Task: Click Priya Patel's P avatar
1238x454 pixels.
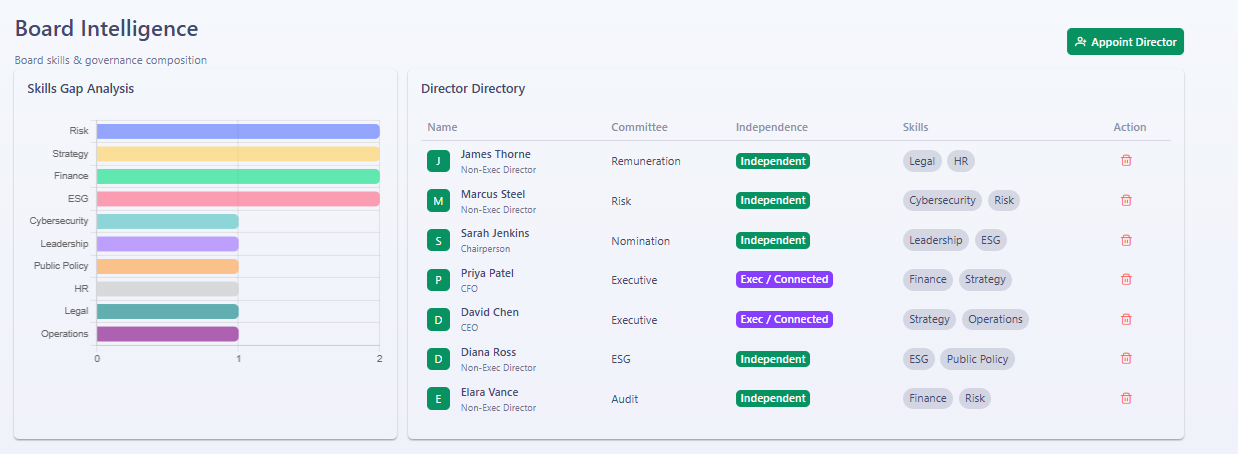Action: [438, 280]
